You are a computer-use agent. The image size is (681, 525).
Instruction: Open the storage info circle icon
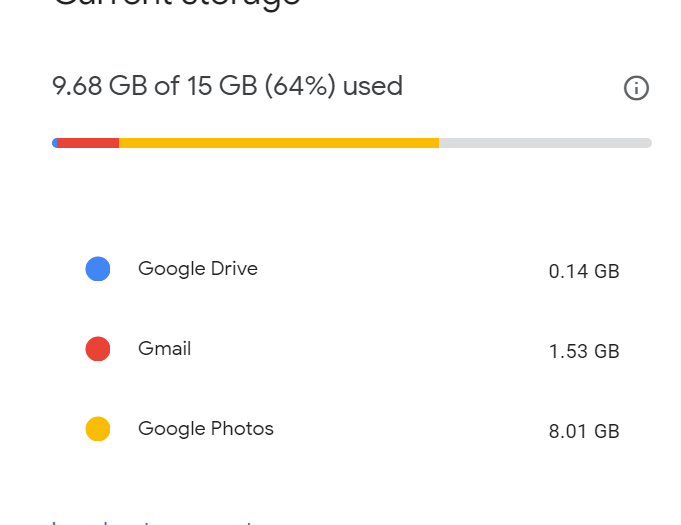636,88
